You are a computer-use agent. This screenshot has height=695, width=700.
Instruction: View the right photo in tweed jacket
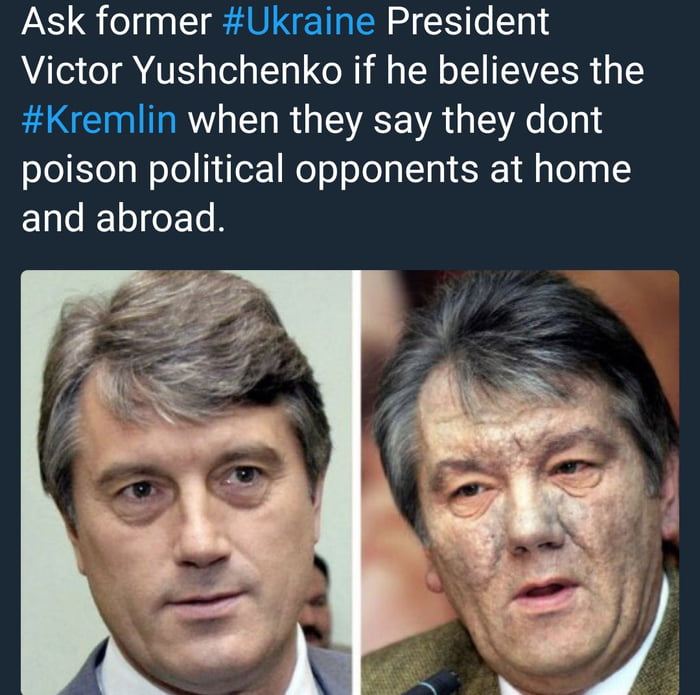click(x=520, y=482)
